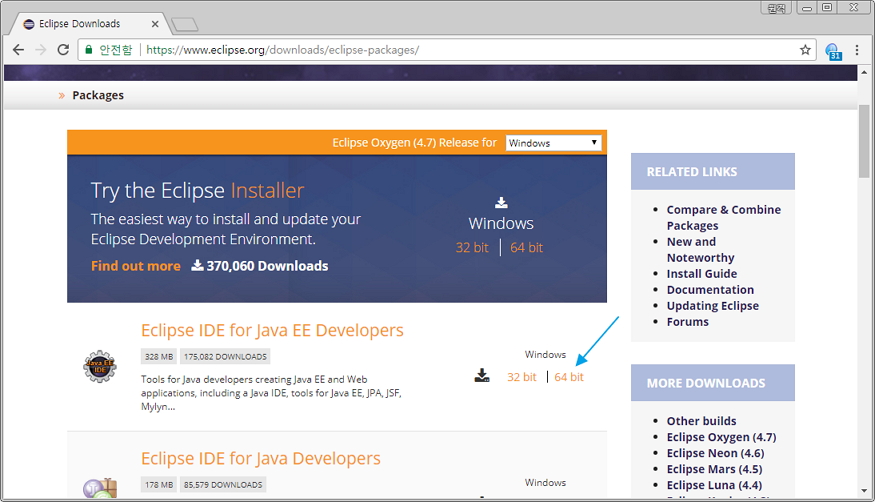Click the browser forward arrow

tap(41, 50)
